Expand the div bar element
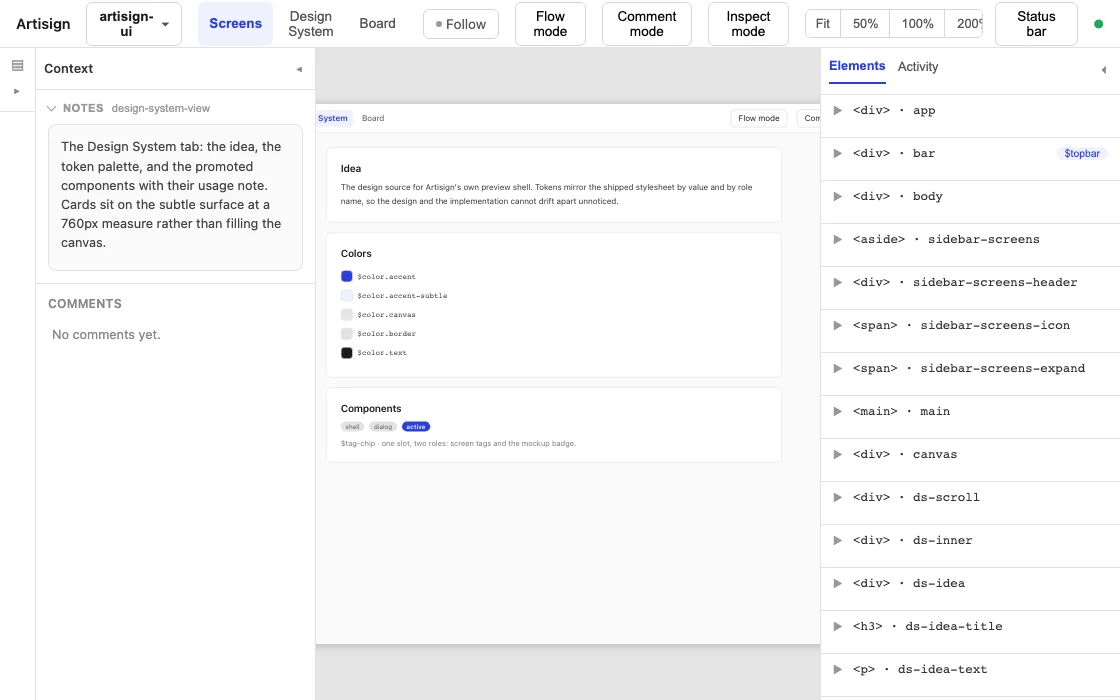The height and width of the screenshot is (700, 1120). [x=837, y=154]
